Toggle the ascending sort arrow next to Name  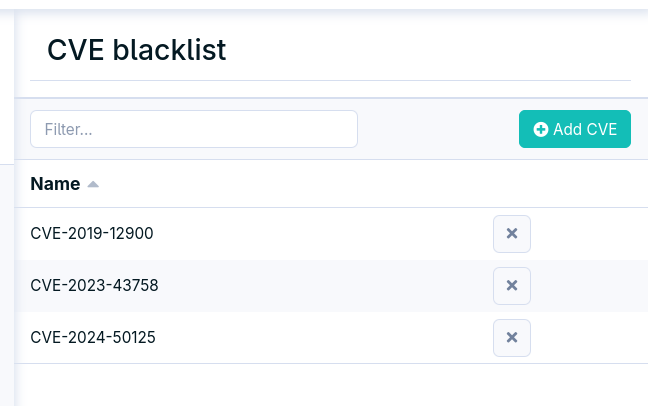(x=93, y=184)
